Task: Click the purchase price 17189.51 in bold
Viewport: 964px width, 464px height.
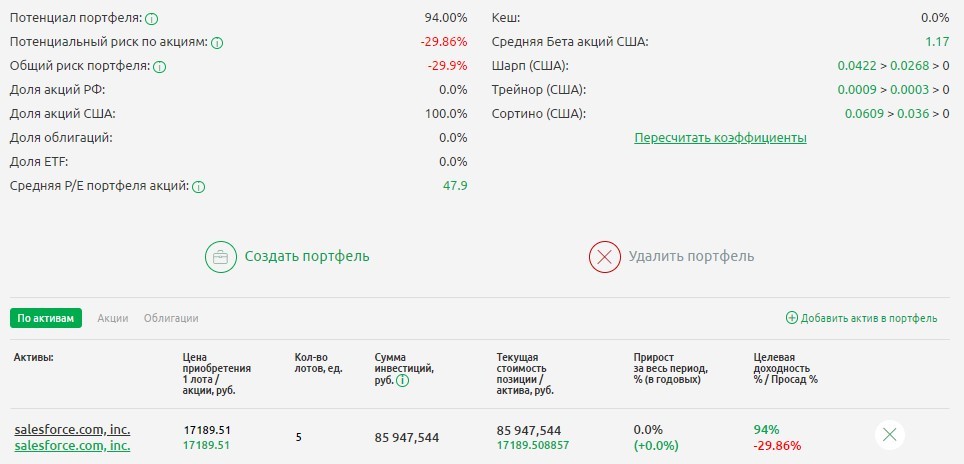Action: coord(207,429)
